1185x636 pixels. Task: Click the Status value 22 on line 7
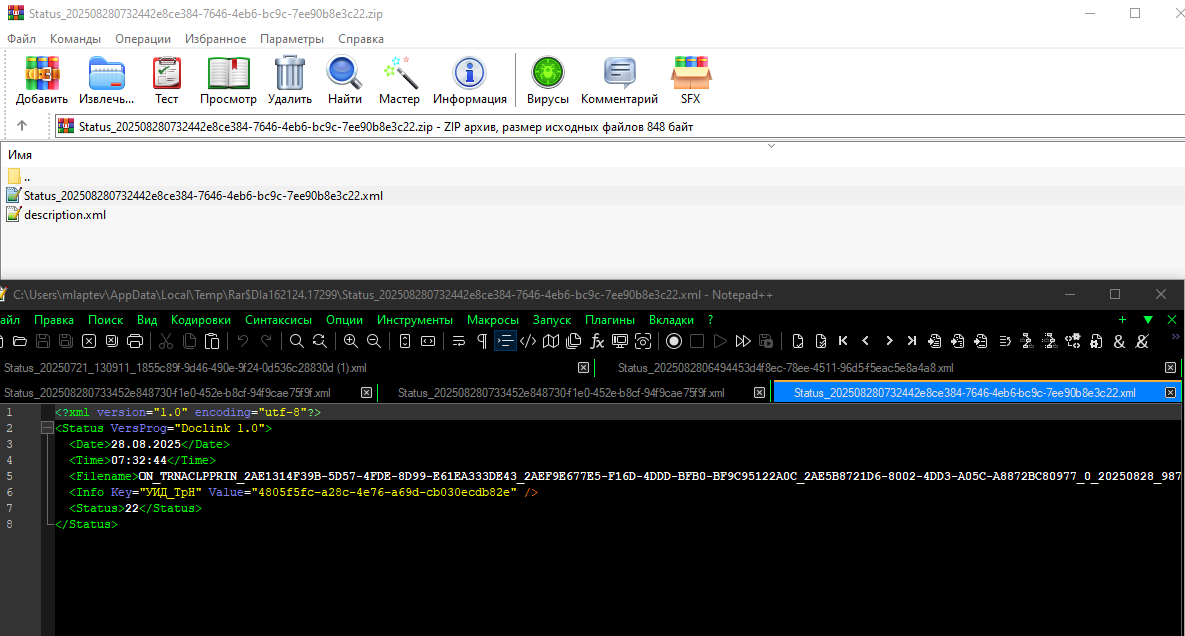point(131,508)
